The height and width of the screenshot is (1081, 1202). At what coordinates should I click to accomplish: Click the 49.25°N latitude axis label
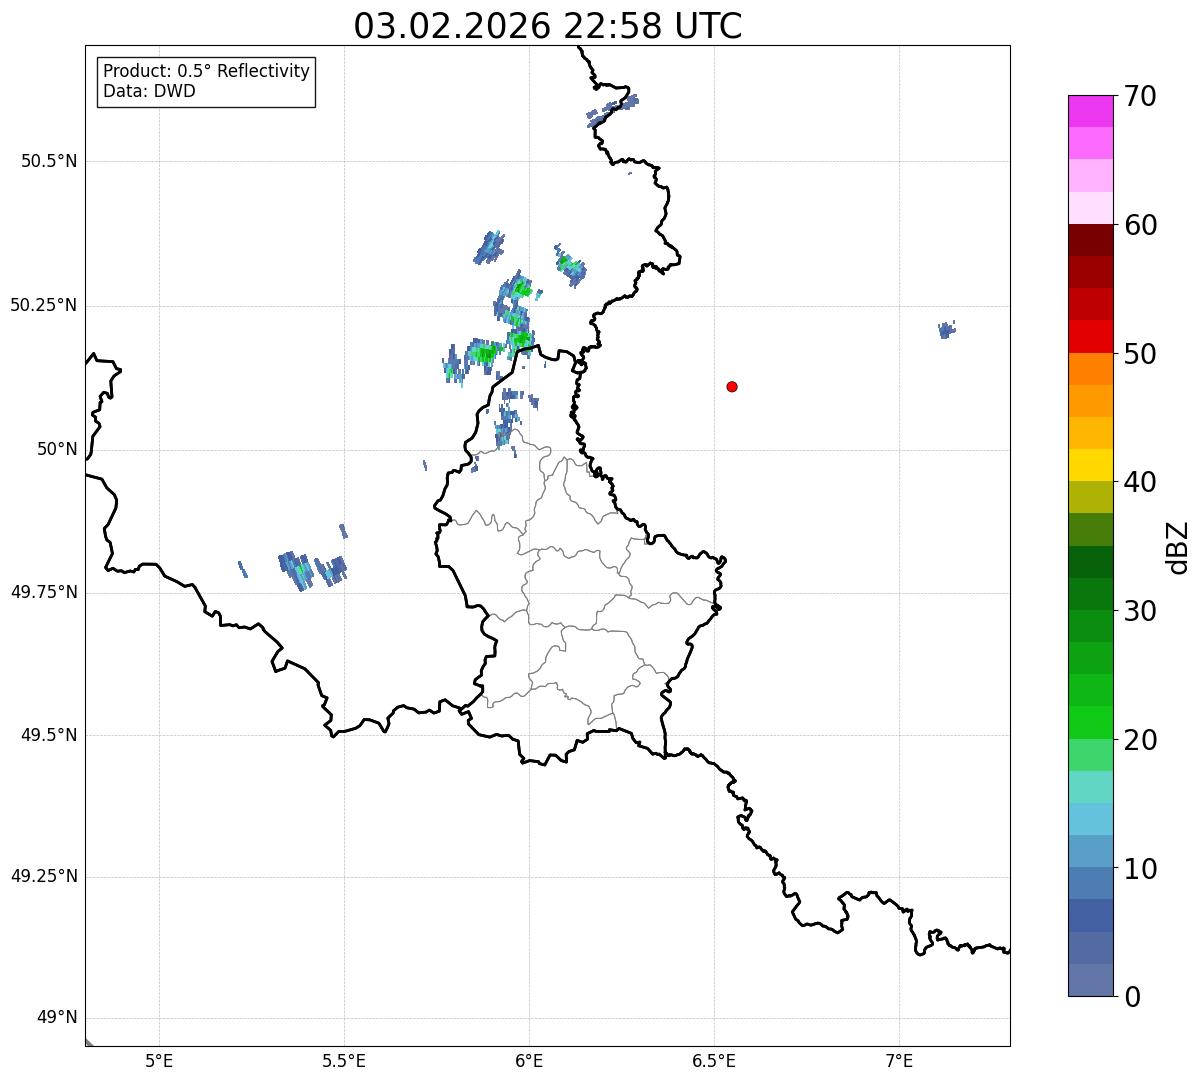coord(44,877)
